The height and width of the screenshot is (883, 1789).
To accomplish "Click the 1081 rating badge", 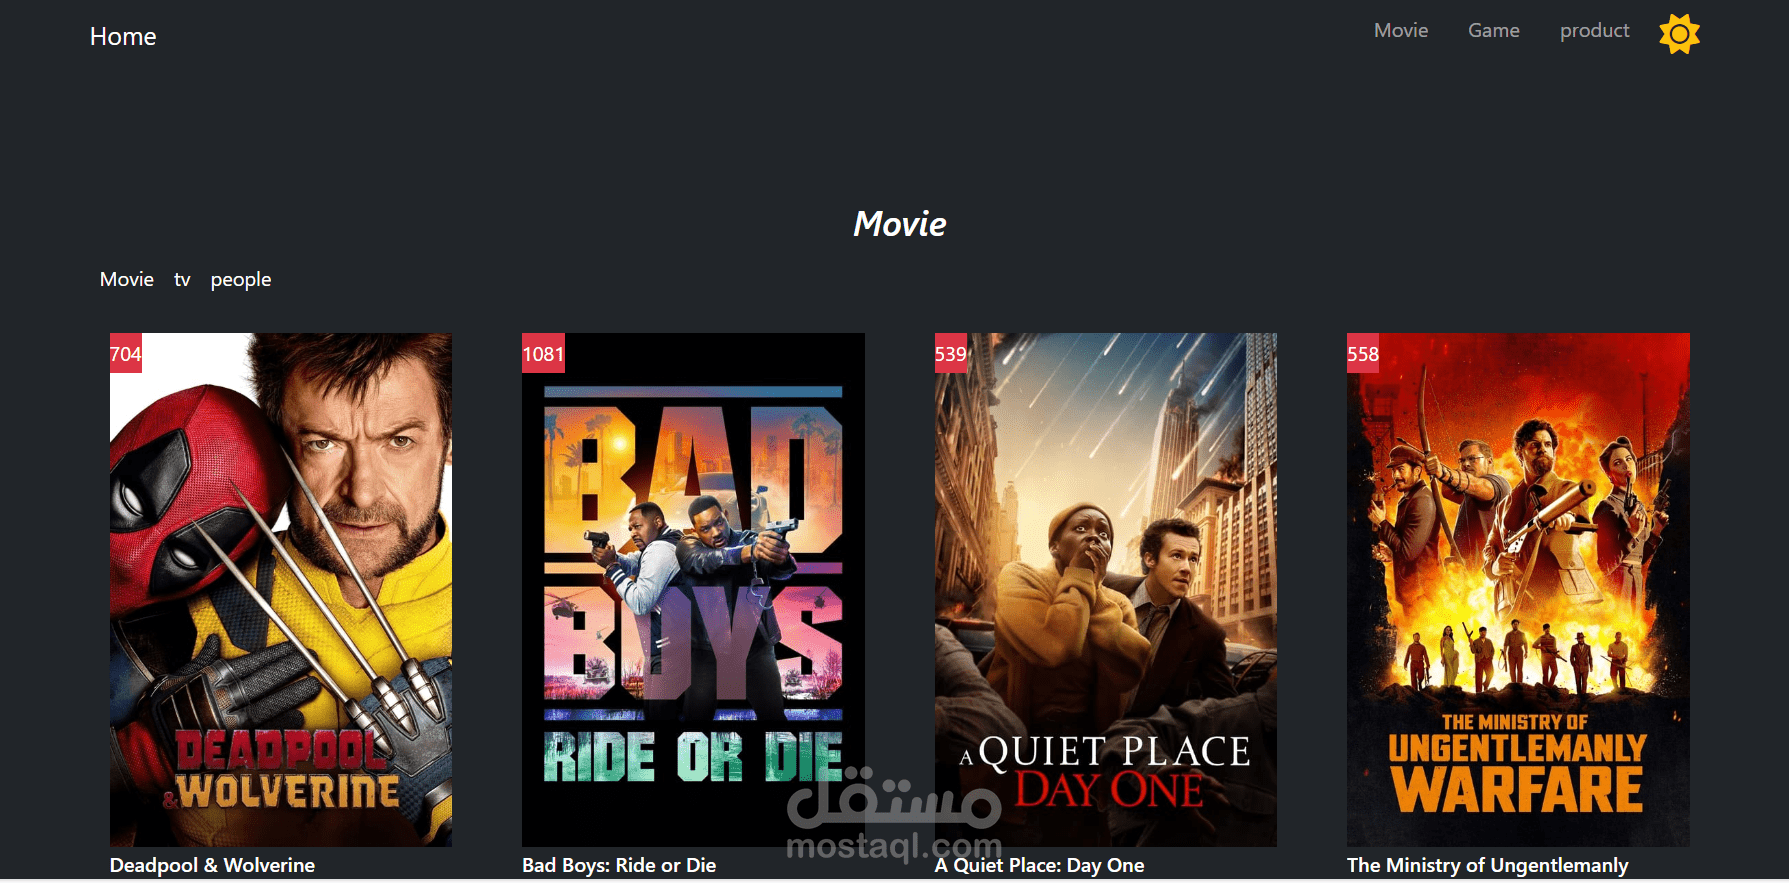I will pyautogui.click(x=543, y=353).
